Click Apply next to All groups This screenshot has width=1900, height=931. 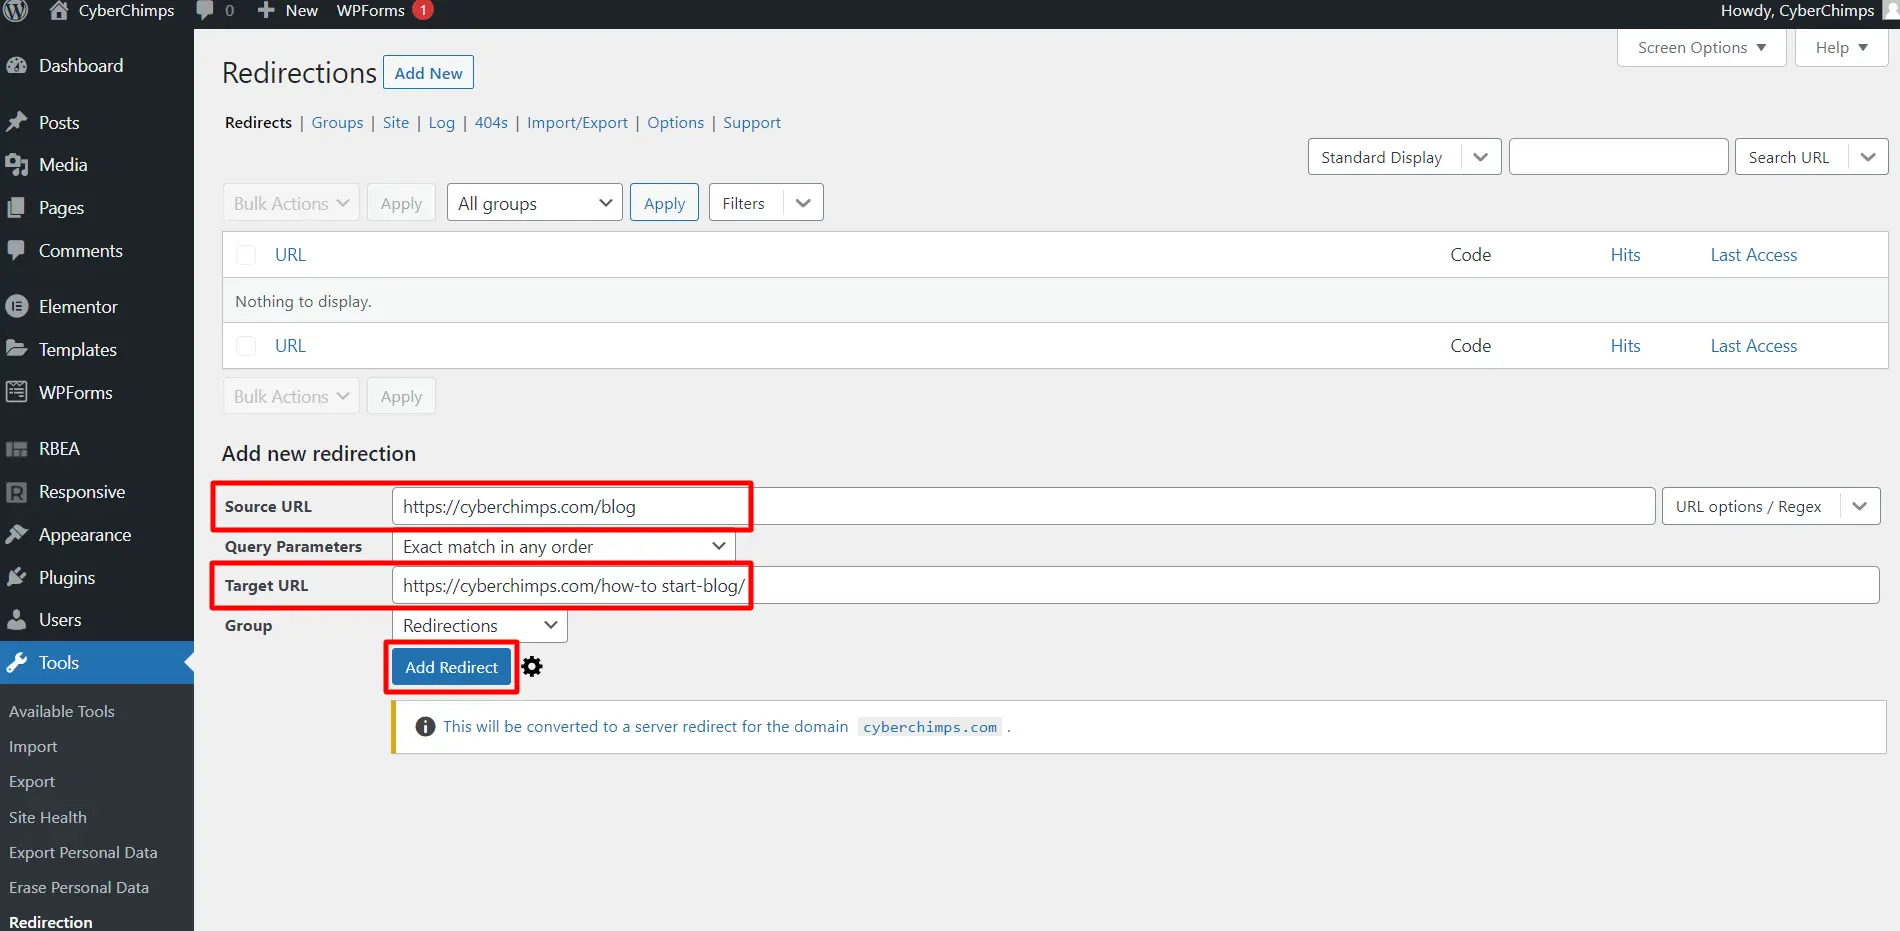tap(664, 203)
